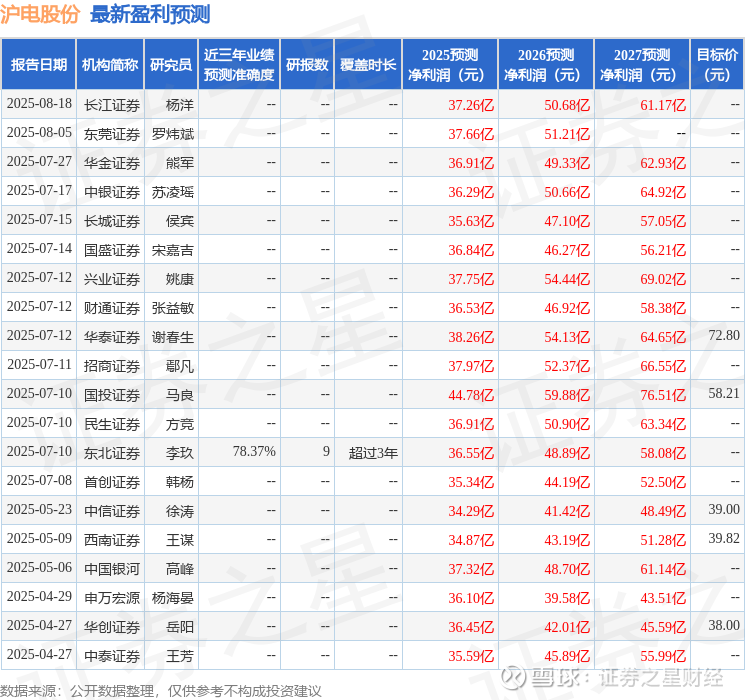Click the 报告日期 column header

pos(38,64)
